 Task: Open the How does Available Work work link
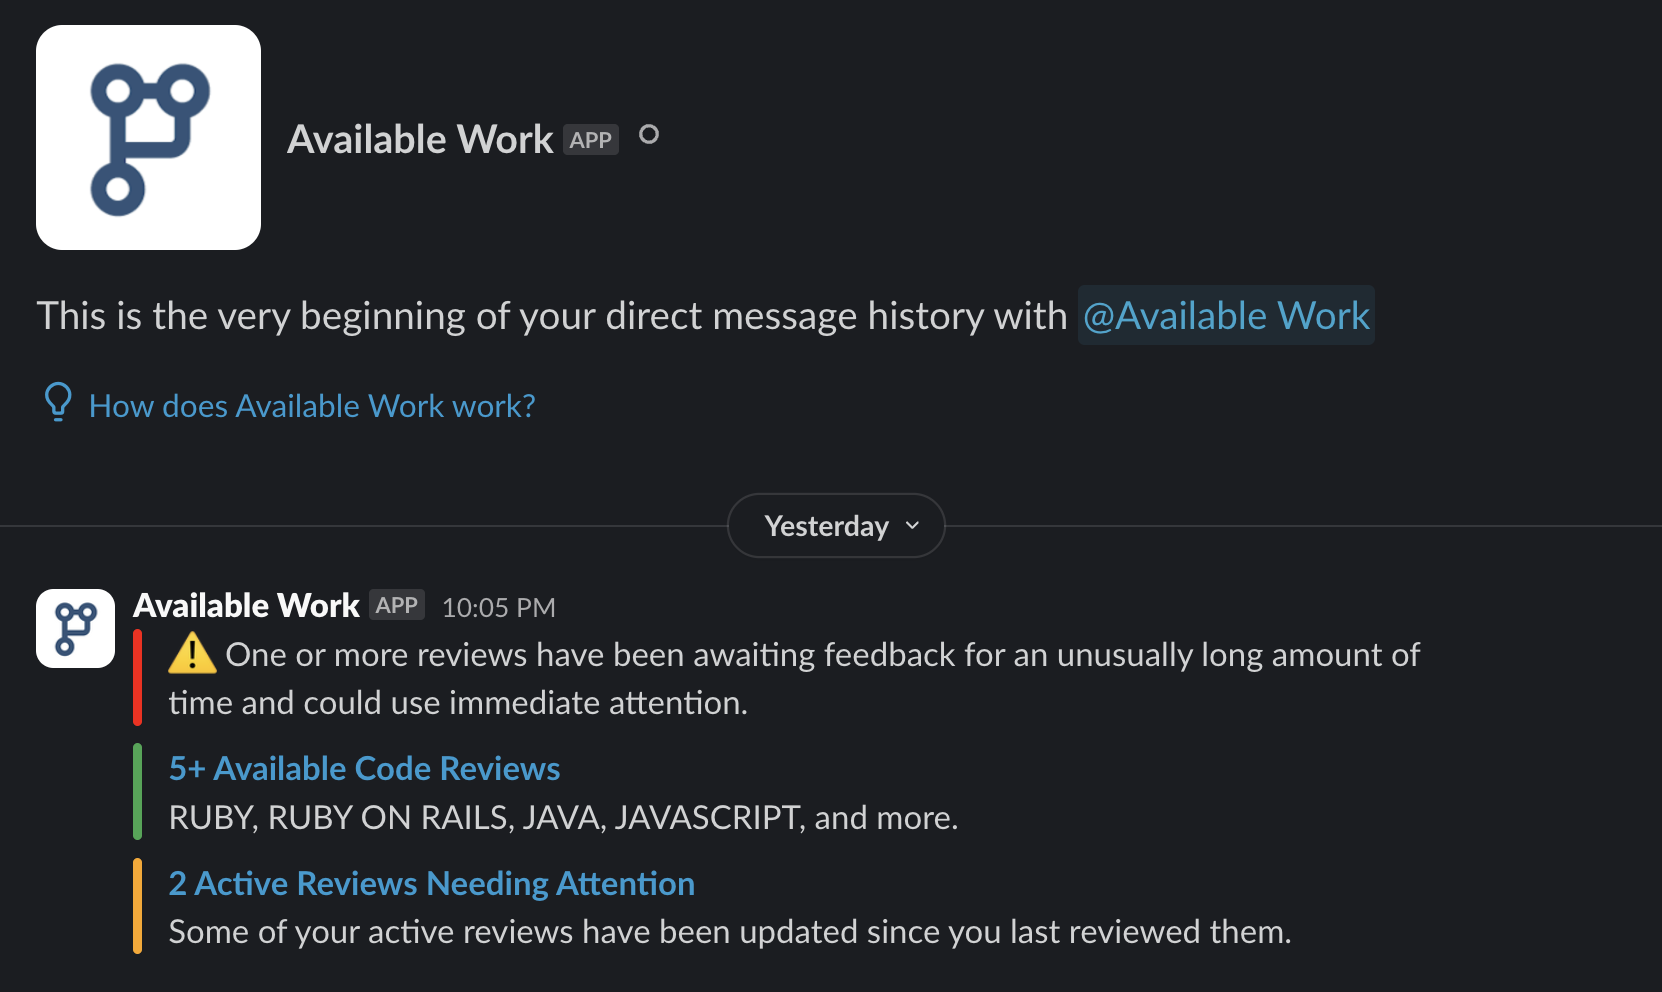coord(312,406)
